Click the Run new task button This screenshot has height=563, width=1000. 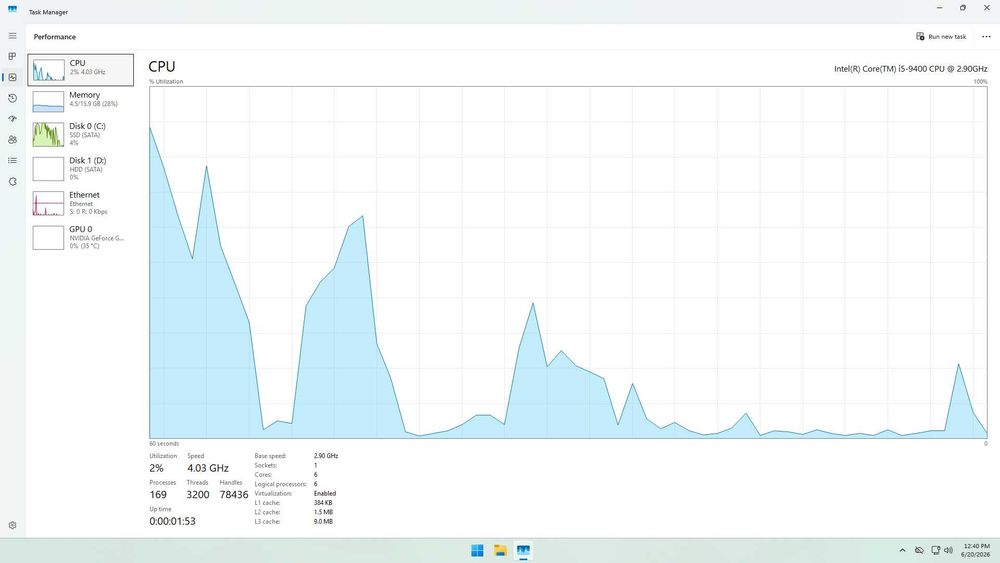941,36
